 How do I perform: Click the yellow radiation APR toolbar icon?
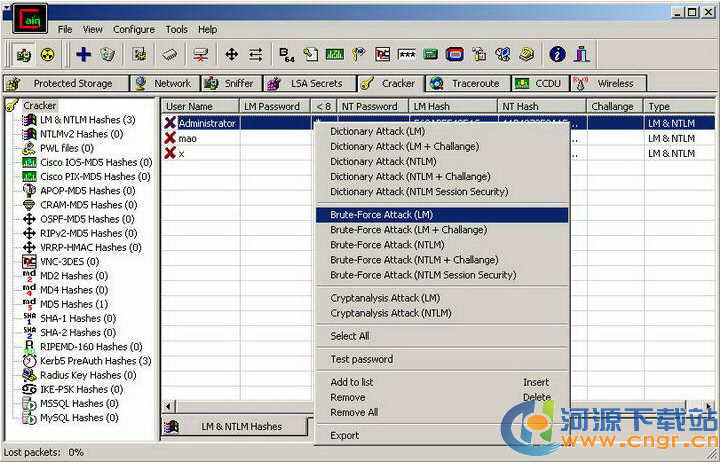47,54
